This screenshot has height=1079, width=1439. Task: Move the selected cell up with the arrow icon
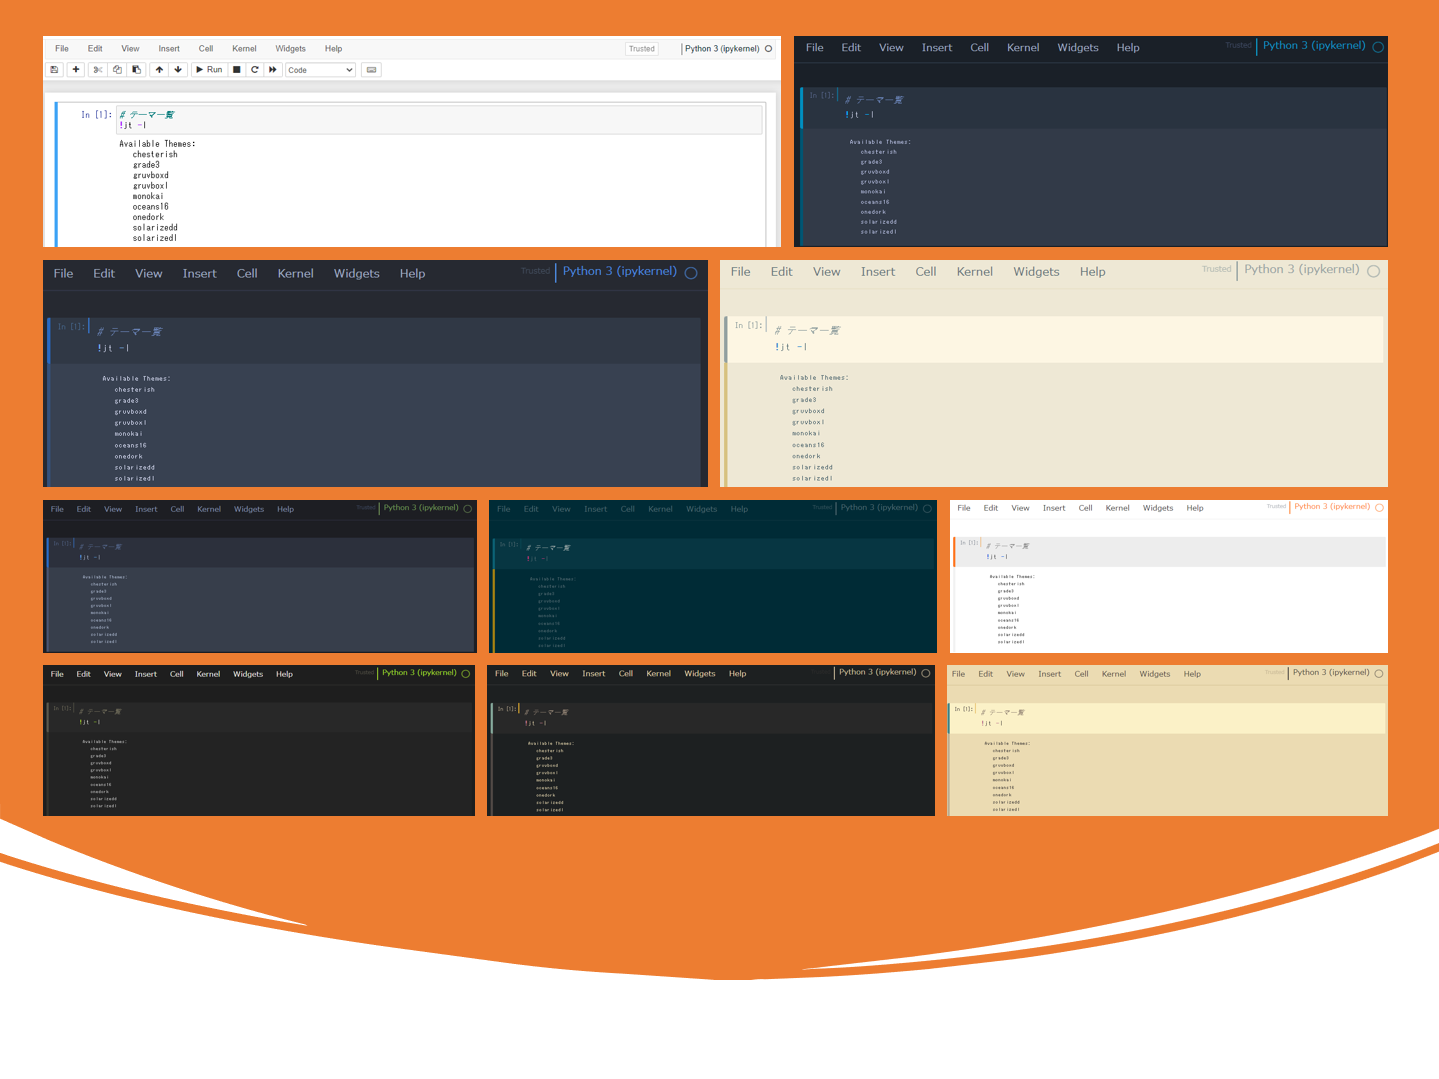[159, 70]
